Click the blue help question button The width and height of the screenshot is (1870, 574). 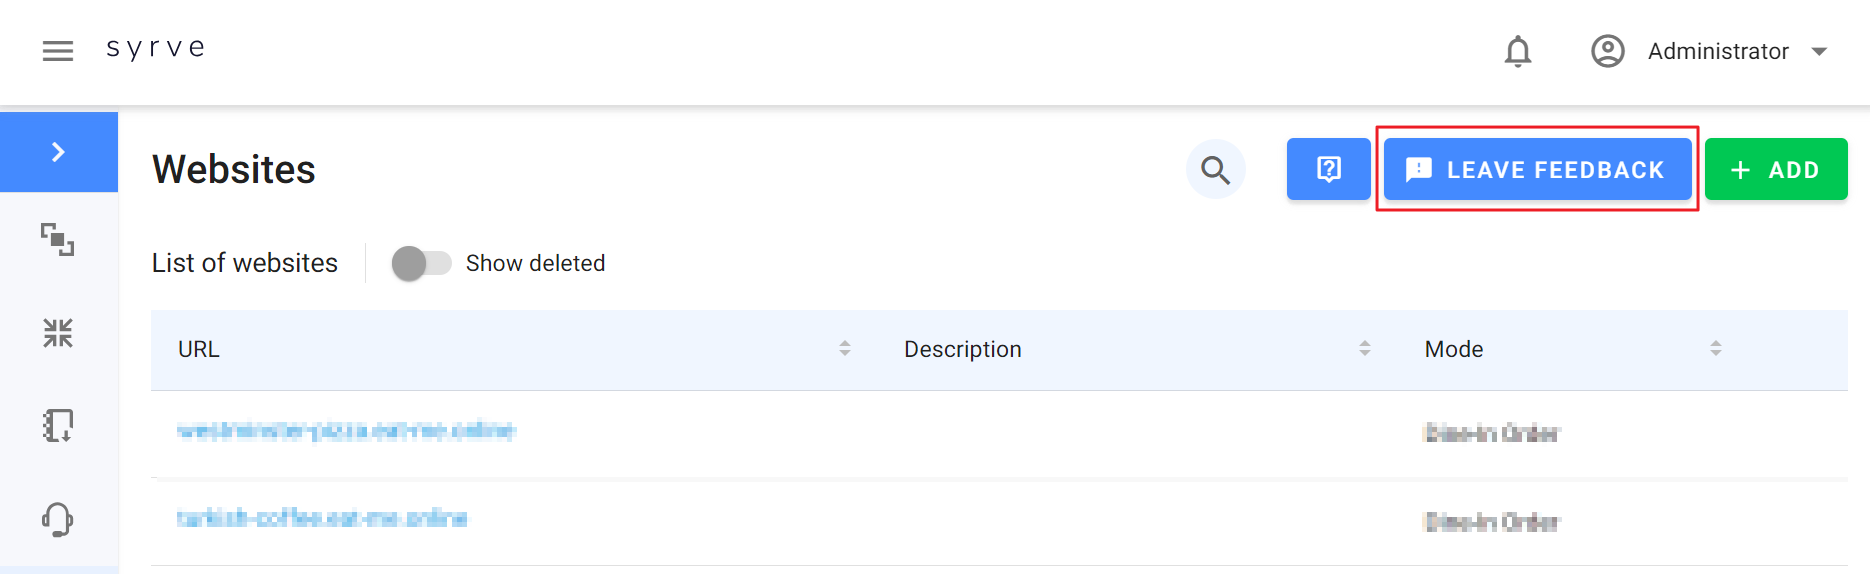click(1328, 170)
